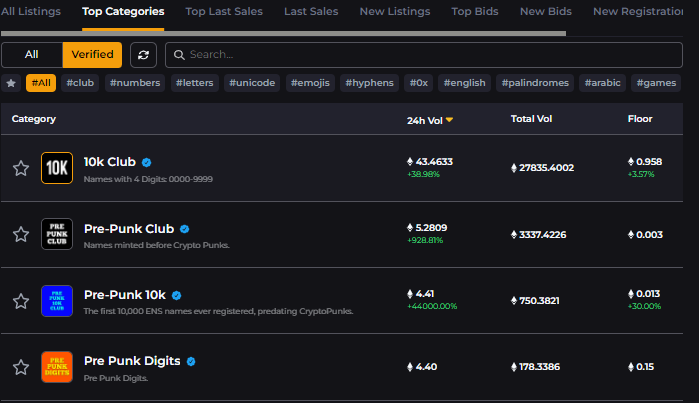This screenshot has width=699, height=403.
Task: Toggle the 24h Vol sort arrow
Action: click(449, 120)
